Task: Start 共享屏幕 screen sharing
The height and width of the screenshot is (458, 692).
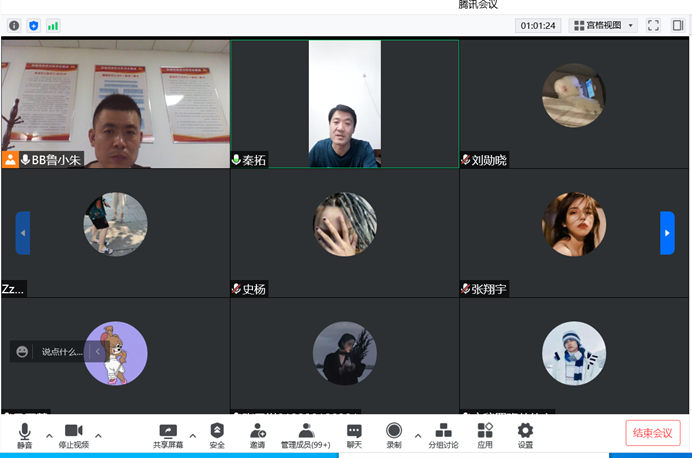Action: pyautogui.click(x=168, y=433)
